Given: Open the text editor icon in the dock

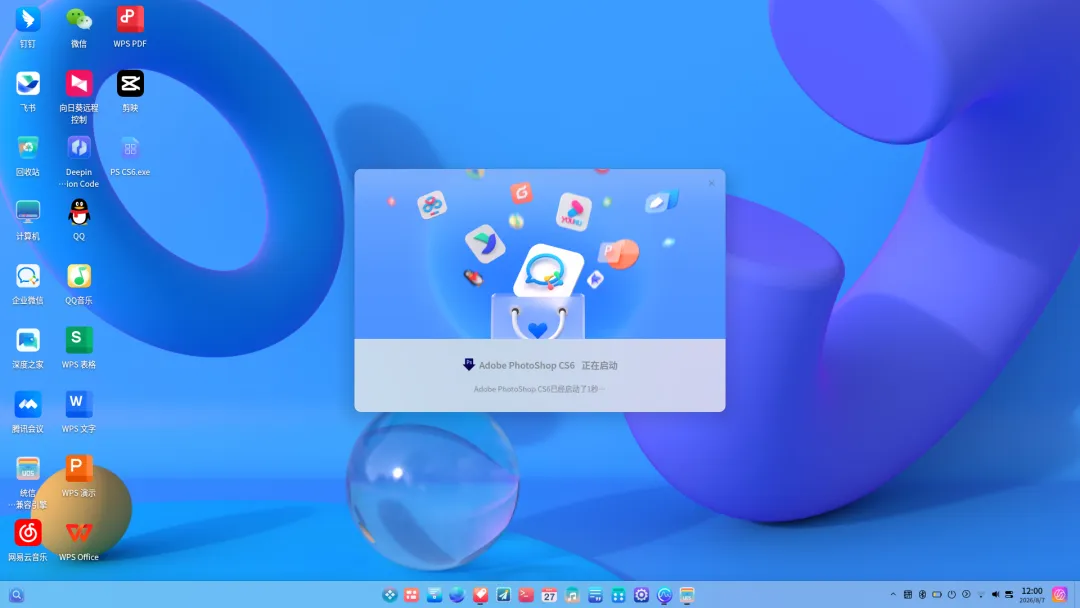Looking at the screenshot, I should point(595,595).
